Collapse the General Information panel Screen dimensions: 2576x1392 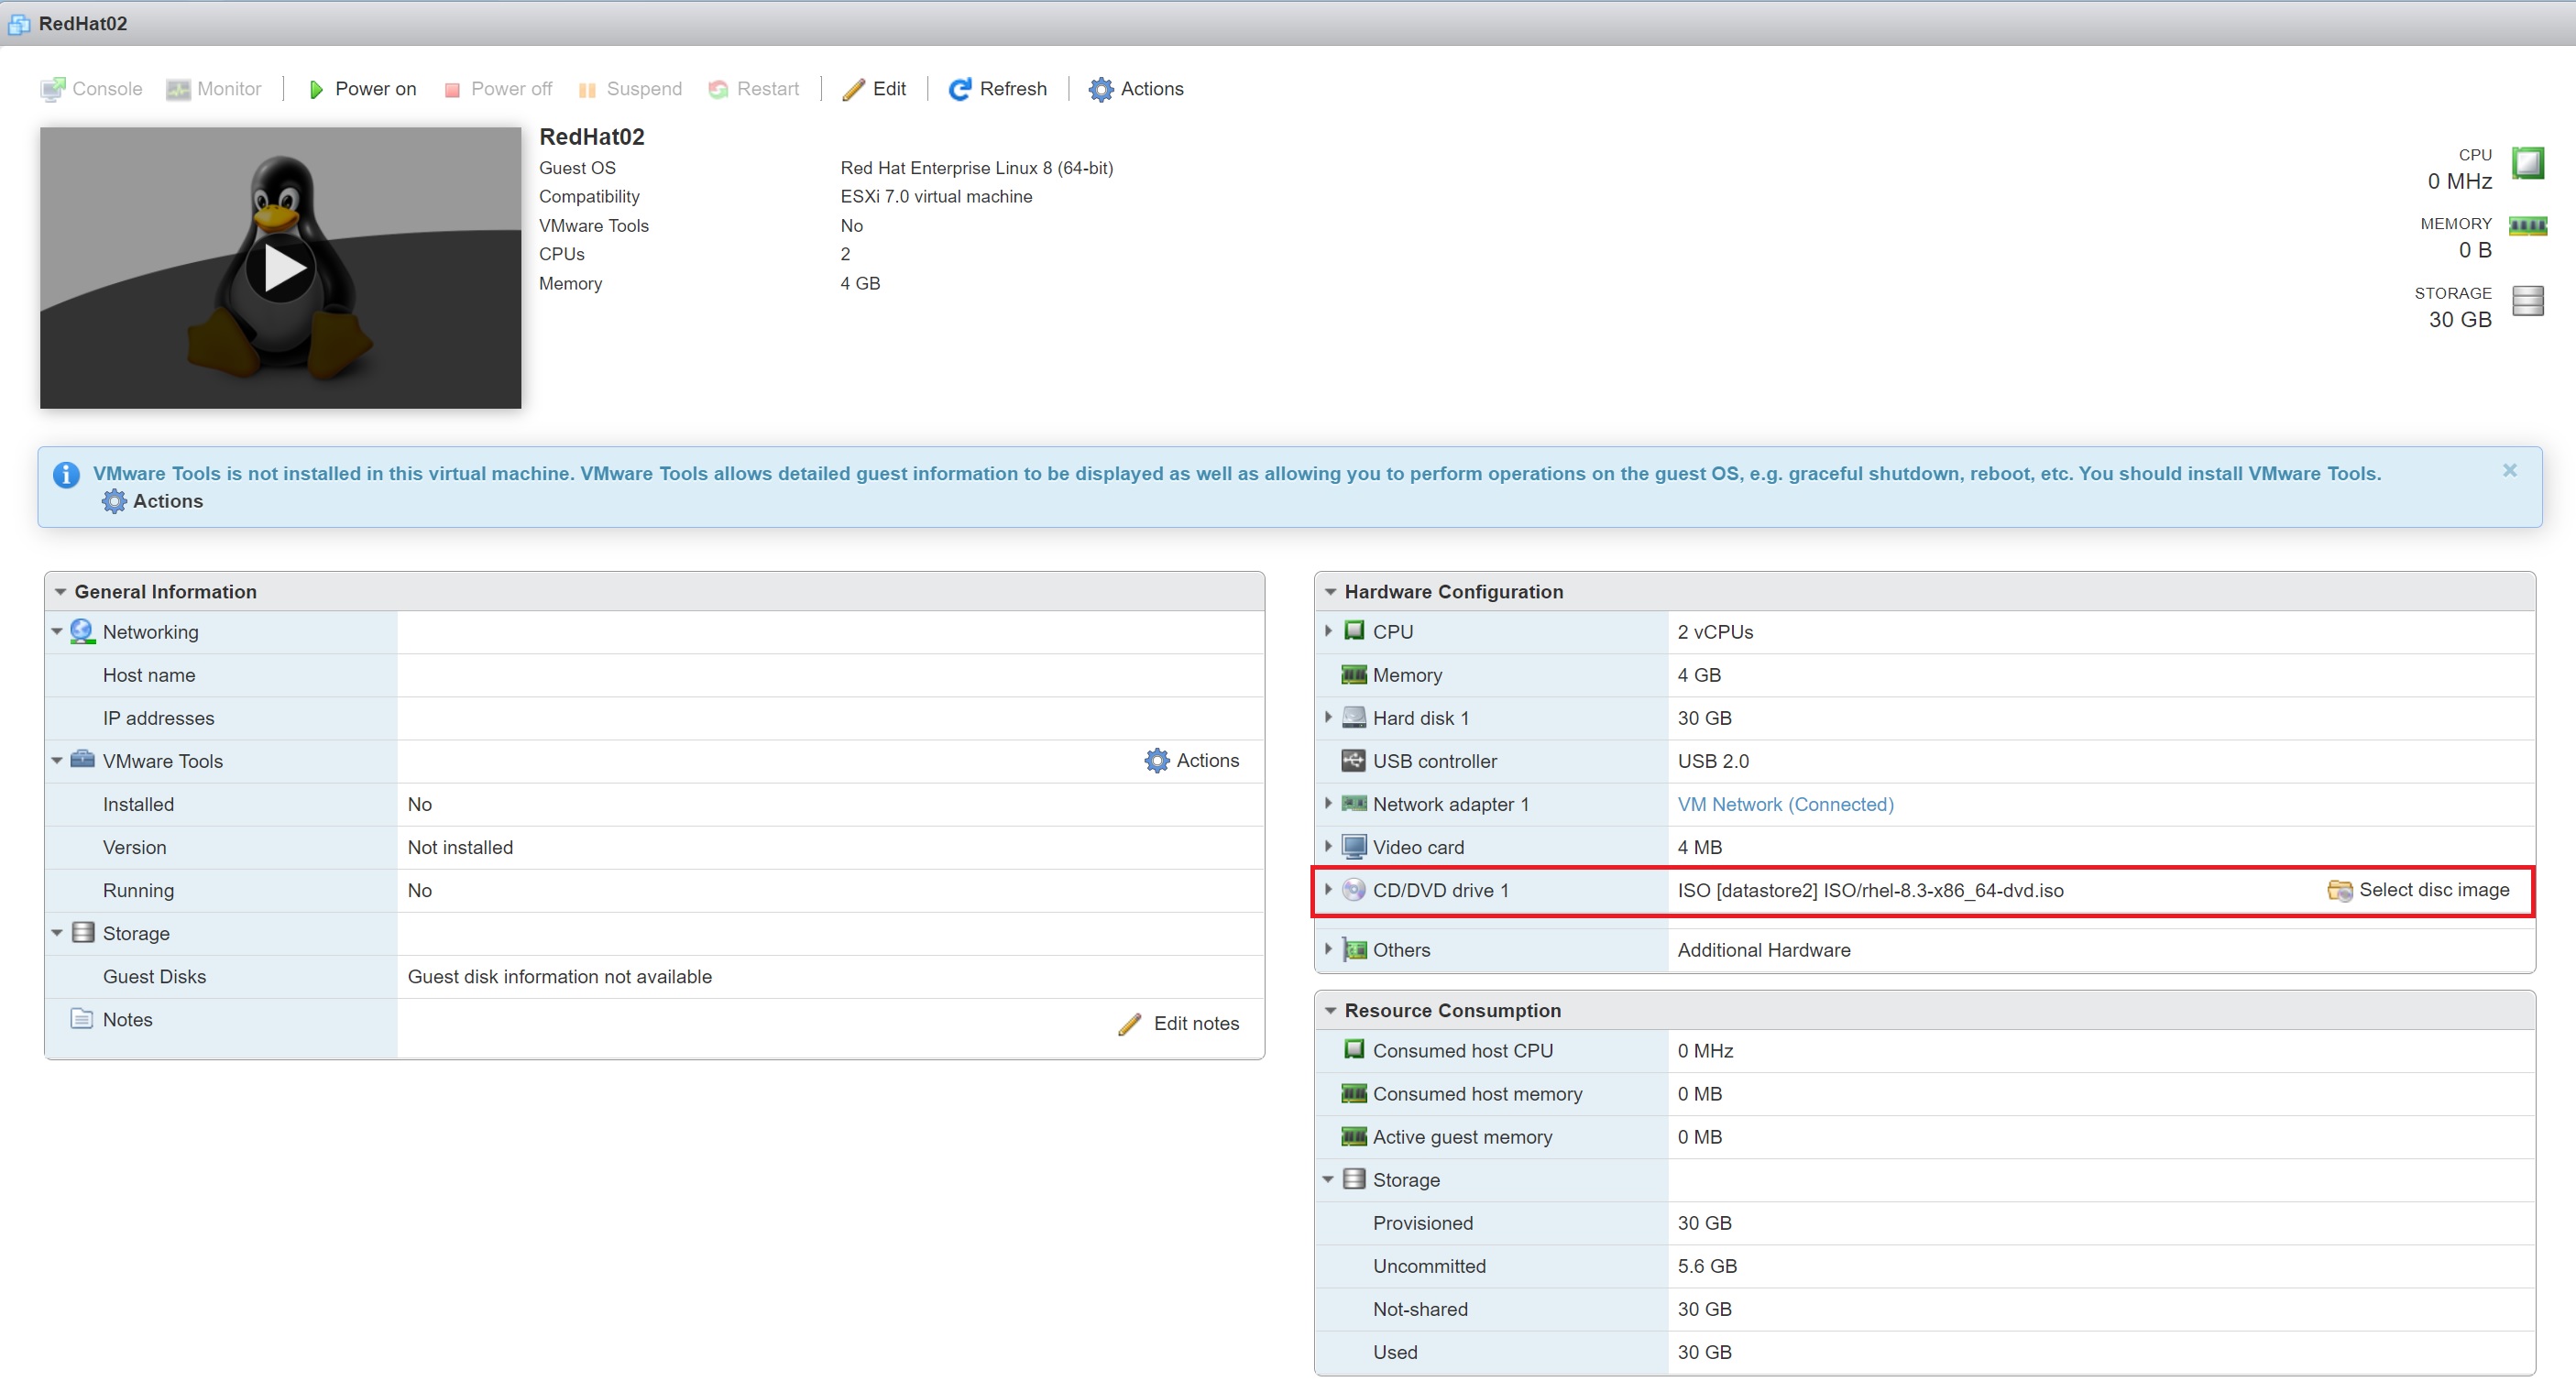pyautogui.click(x=60, y=592)
